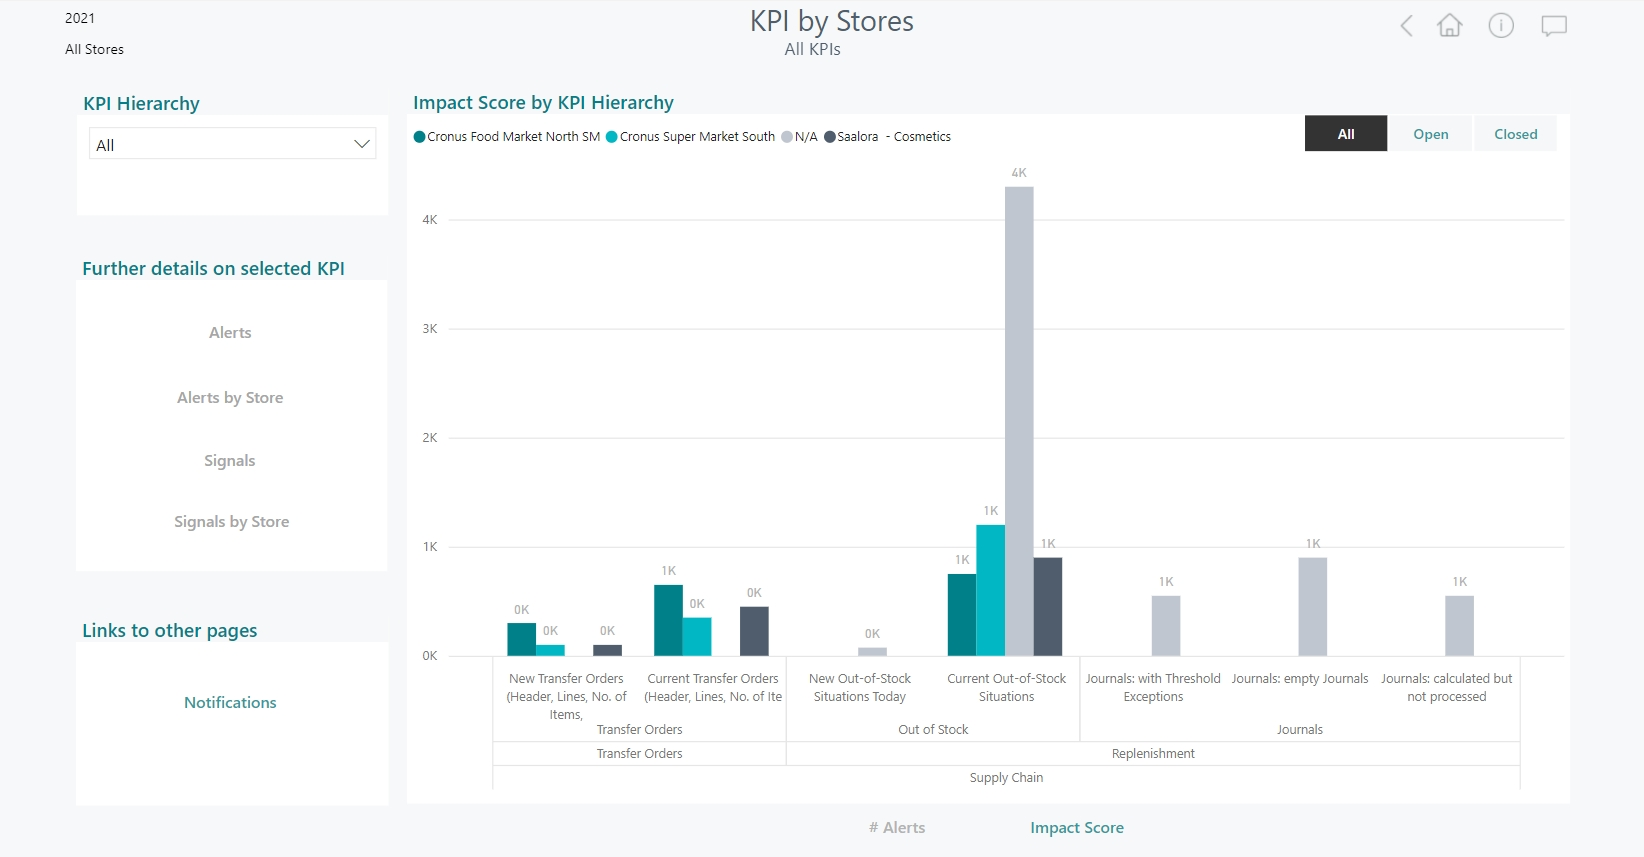Open Signals by Store details
The image size is (1644, 857).
click(x=231, y=522)
